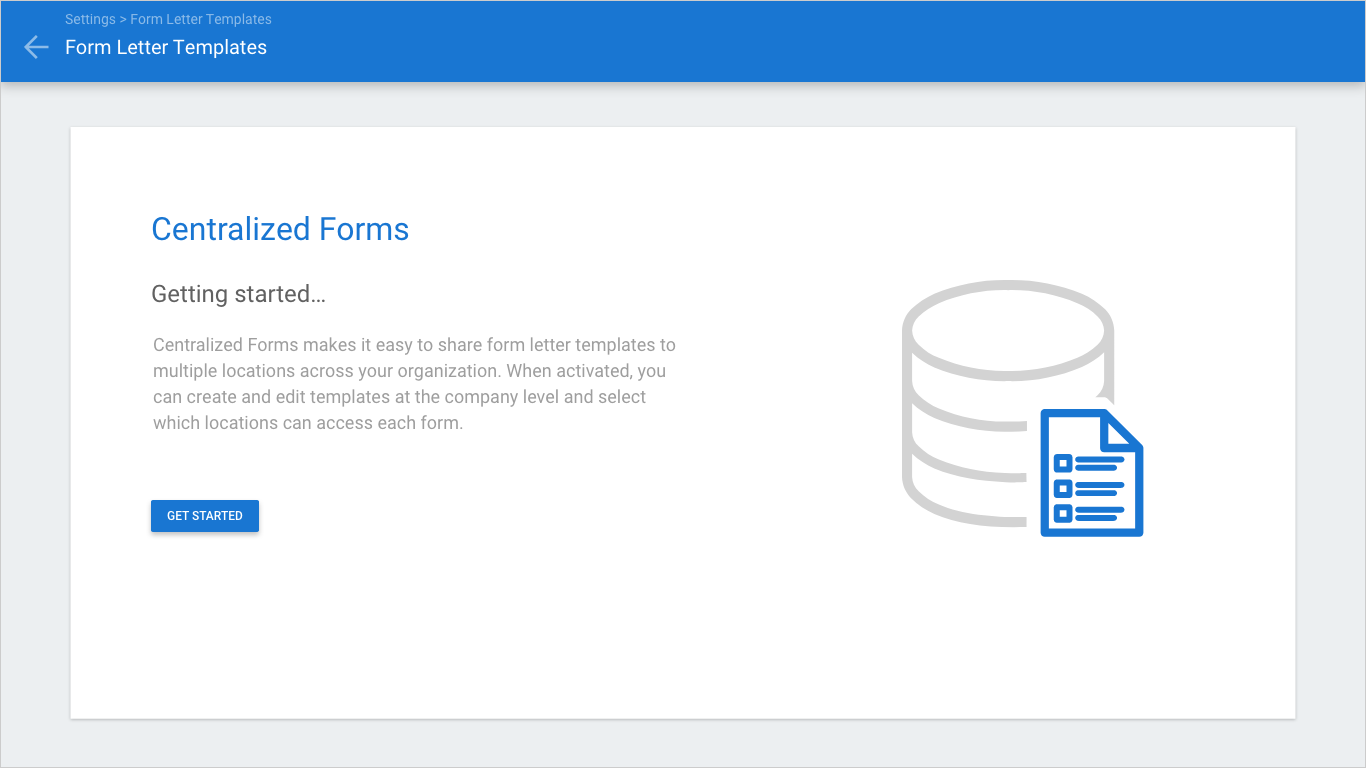Click the GET STARTED button
The image size is (1366, 768).
(x=205, y=516)
